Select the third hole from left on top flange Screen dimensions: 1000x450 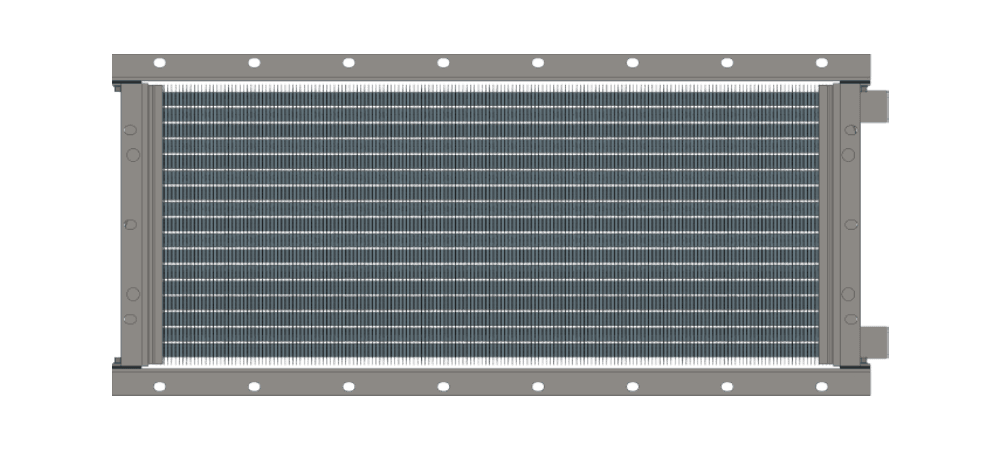[349, 62]
